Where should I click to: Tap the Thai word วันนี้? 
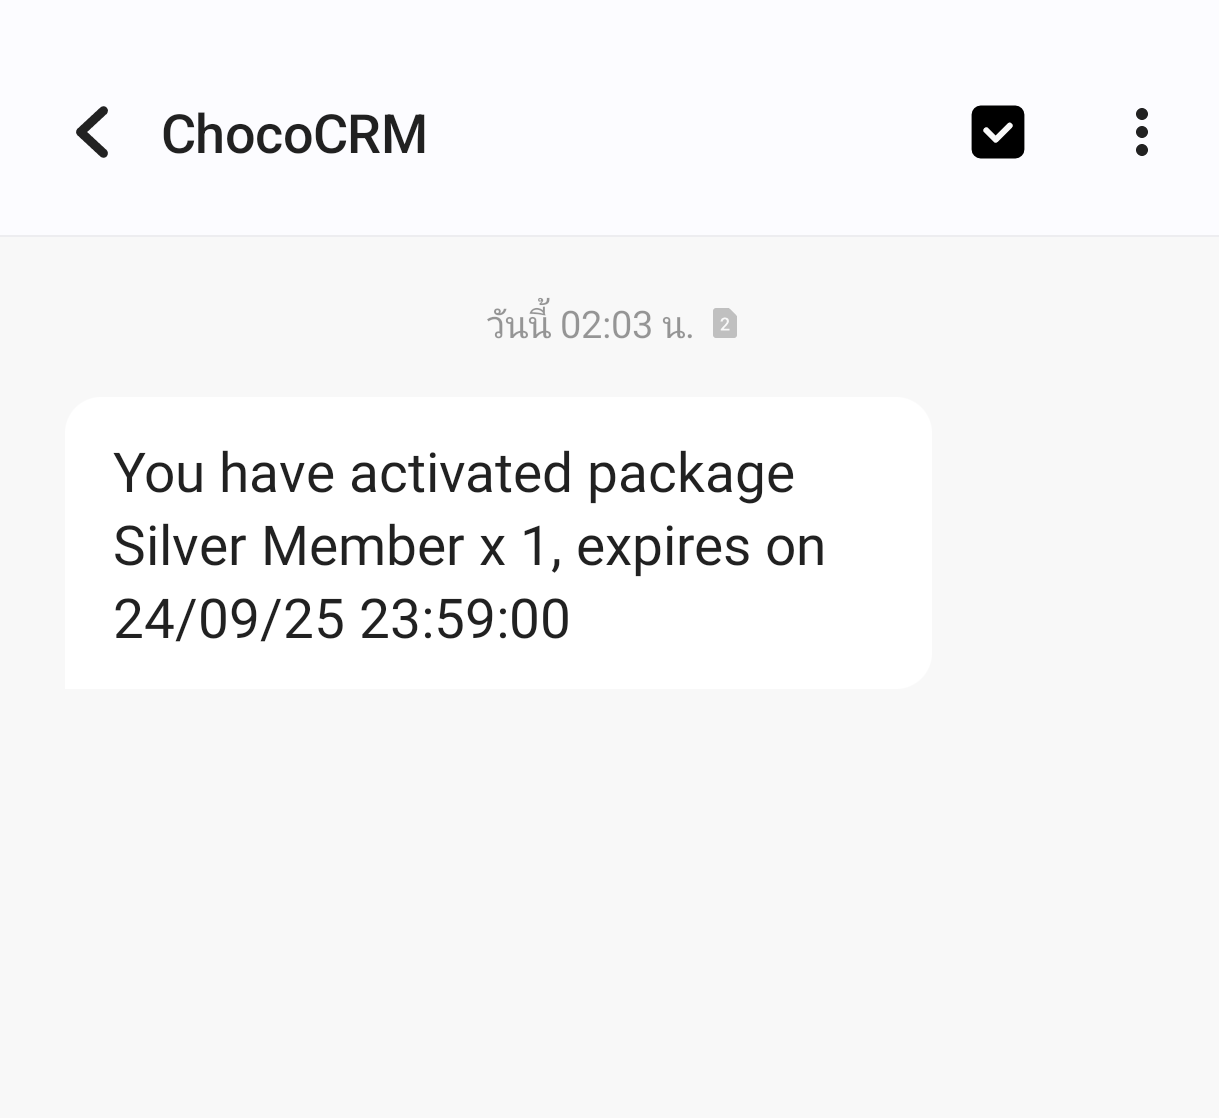[519, 325]
